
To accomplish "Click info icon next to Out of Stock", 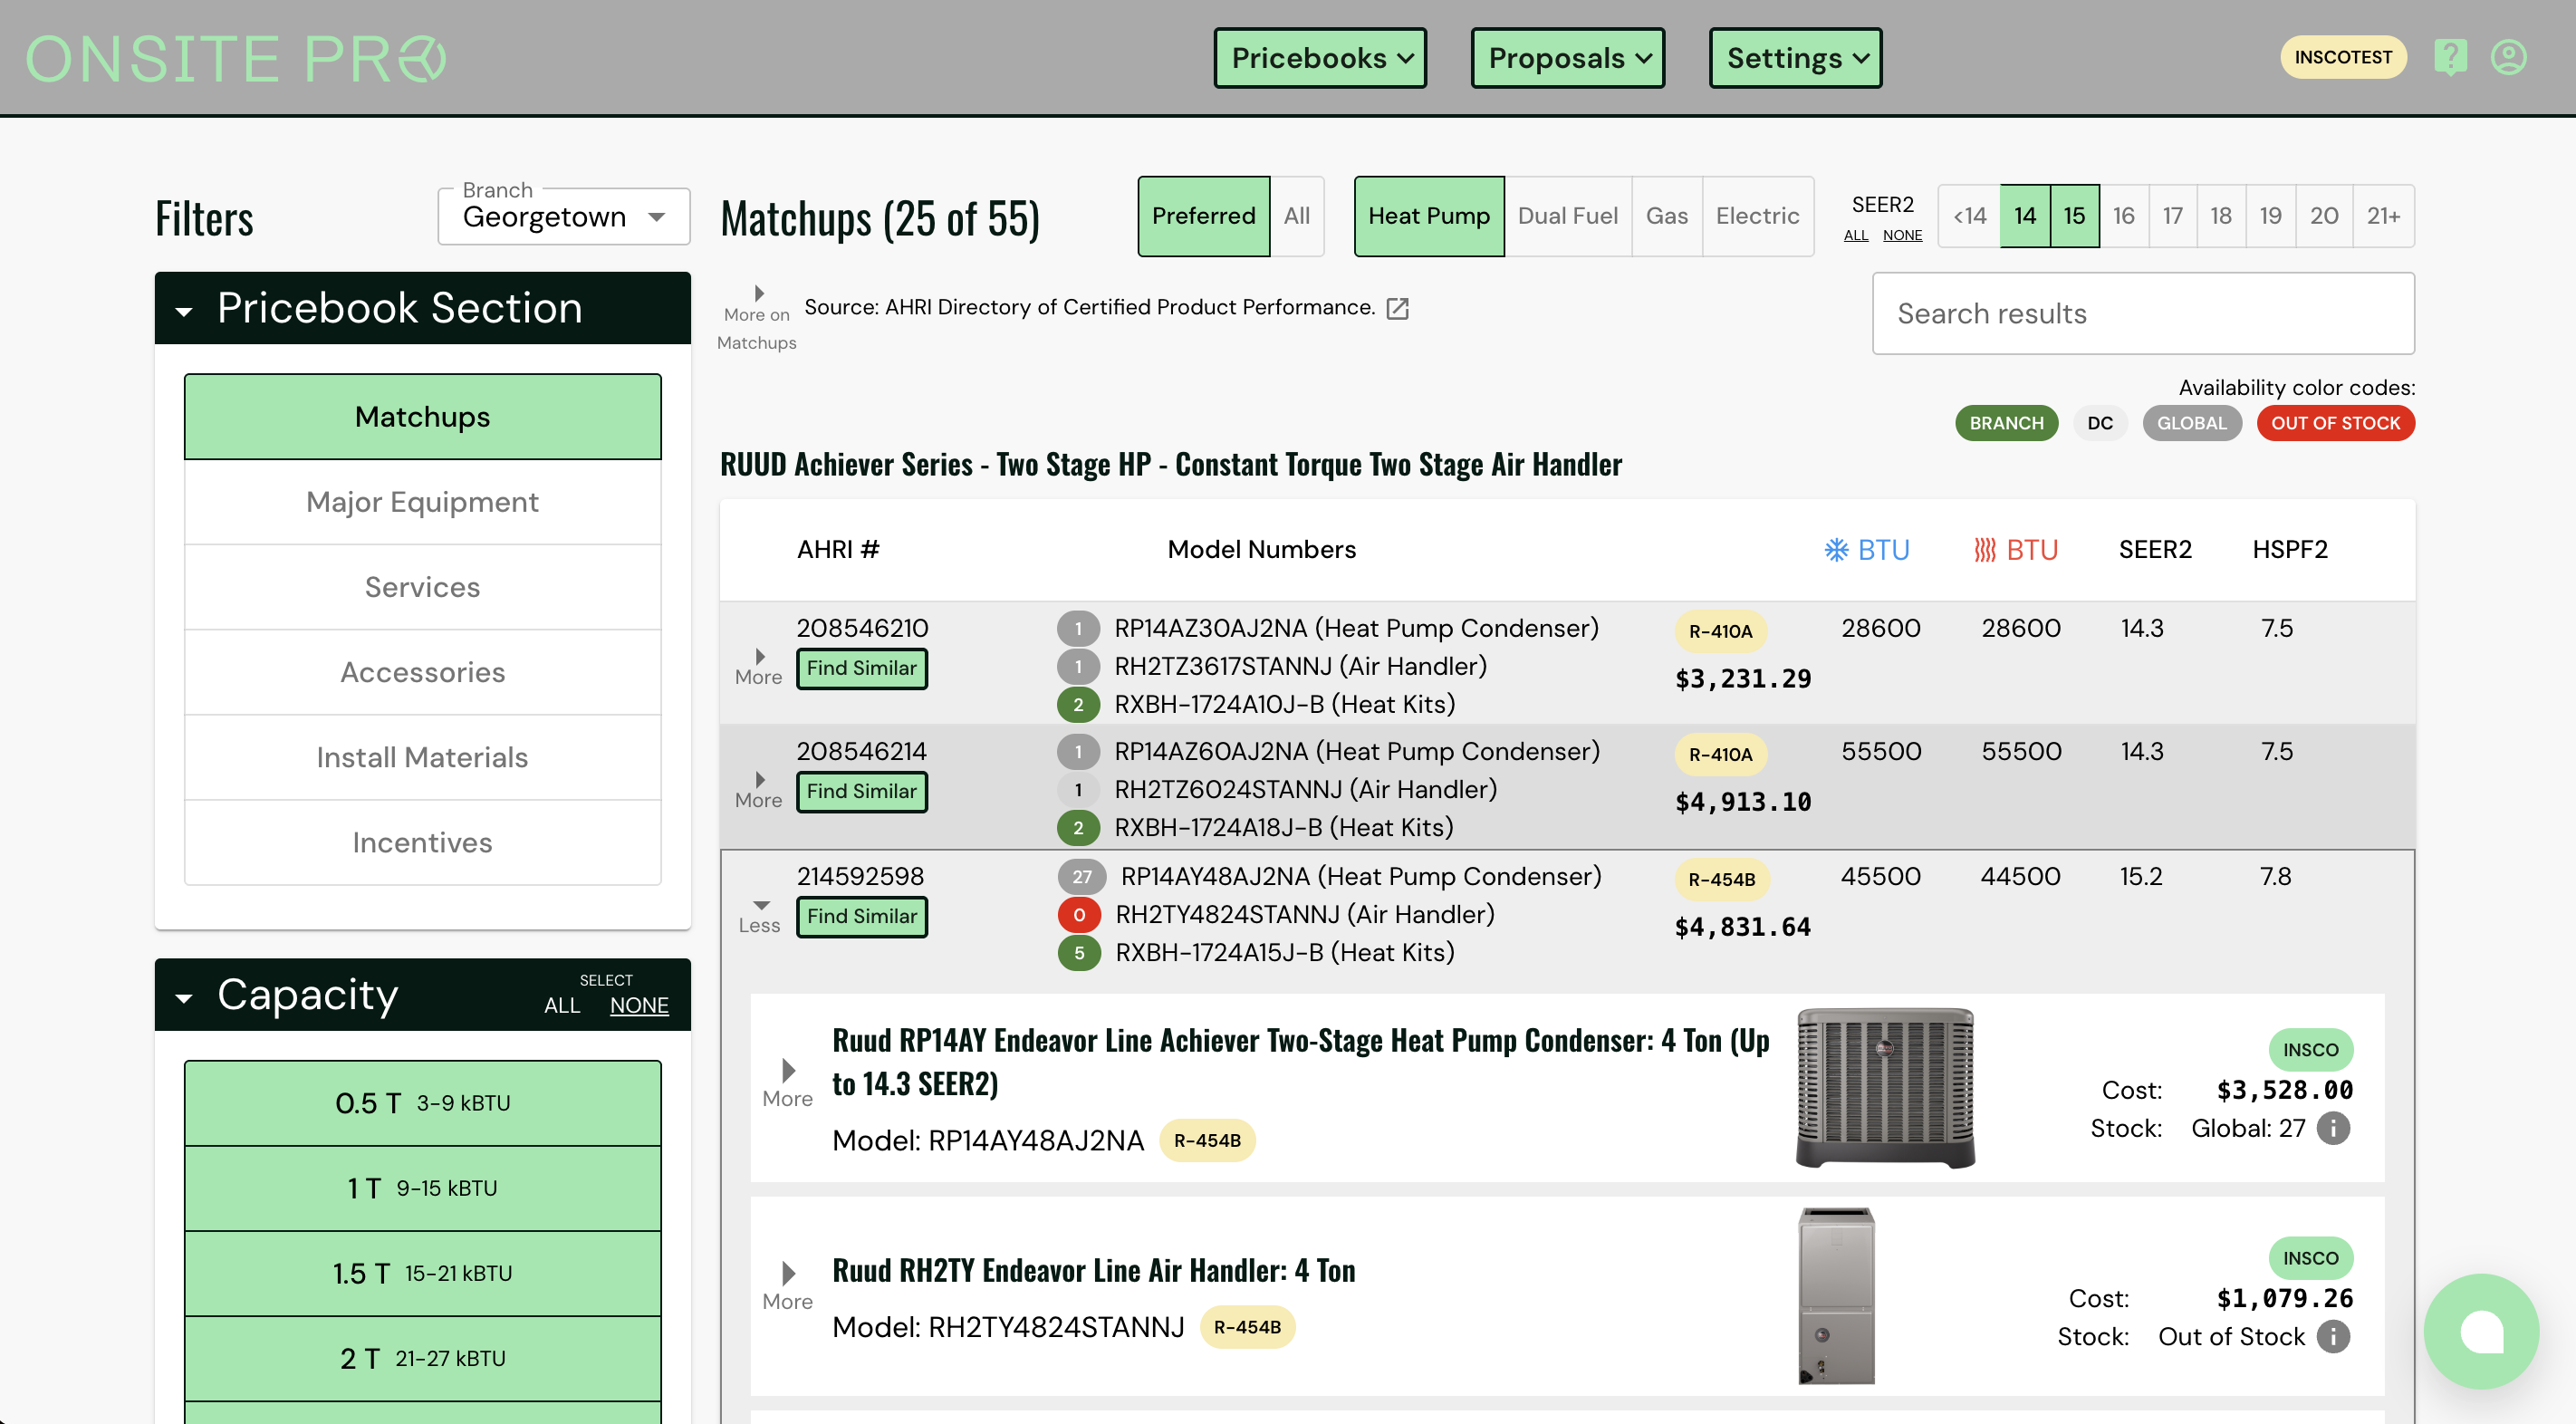I will pos(2333,1336).
